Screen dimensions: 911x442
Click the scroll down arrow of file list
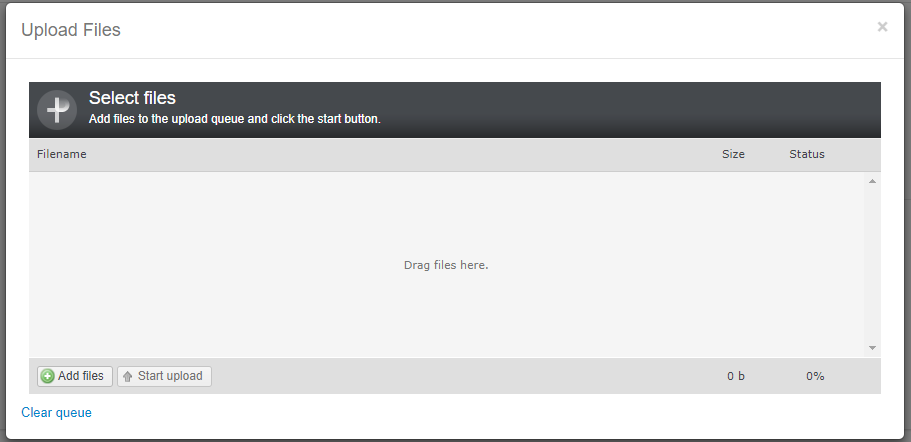(x=872, y=348)
